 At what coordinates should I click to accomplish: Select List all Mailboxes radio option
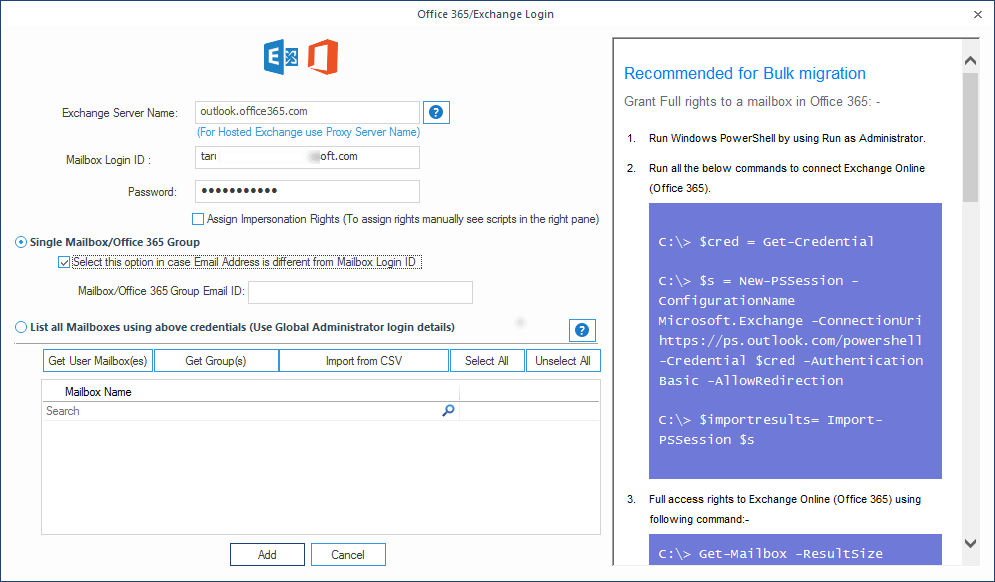point(21,327)
